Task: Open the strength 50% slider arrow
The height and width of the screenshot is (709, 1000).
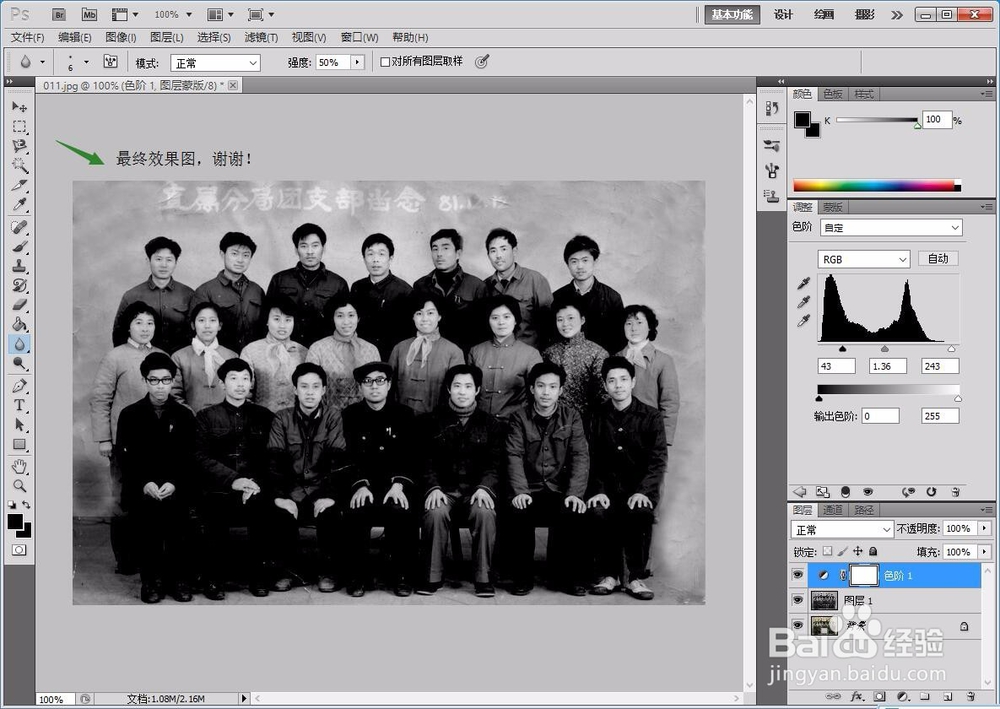Action: [x=357, y=62]
